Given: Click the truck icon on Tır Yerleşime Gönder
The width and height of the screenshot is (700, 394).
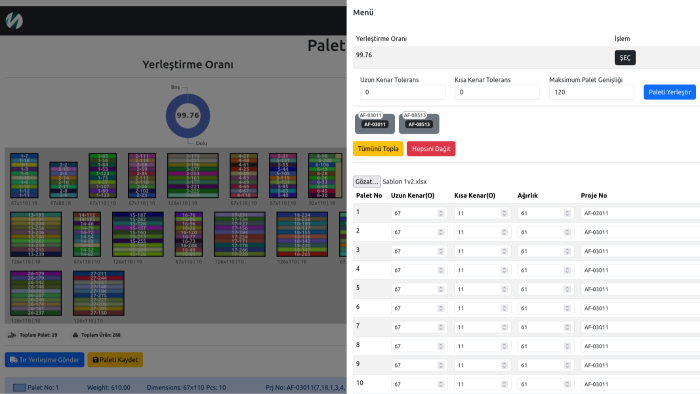Looking at the screenshot, I should pos(13,360).
